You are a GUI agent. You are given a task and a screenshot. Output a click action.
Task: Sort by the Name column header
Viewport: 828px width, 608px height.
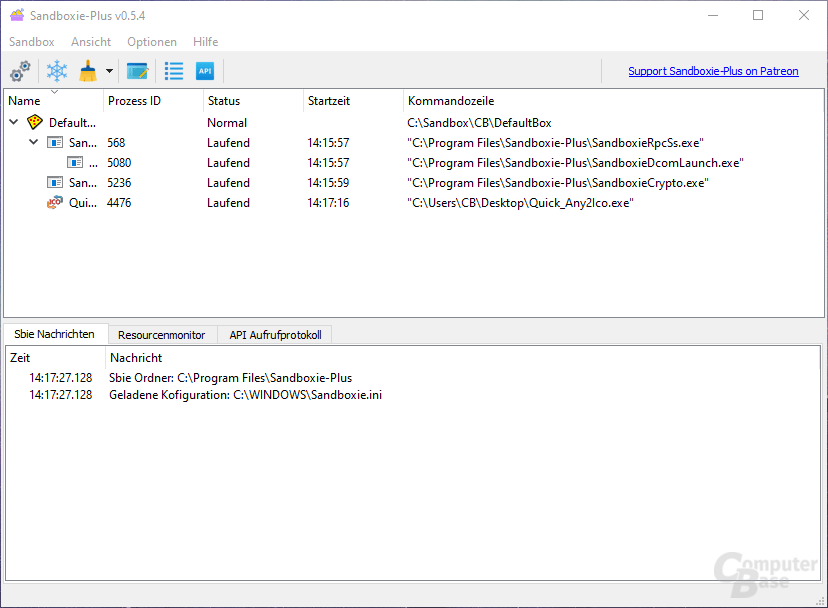click(53, 101)
